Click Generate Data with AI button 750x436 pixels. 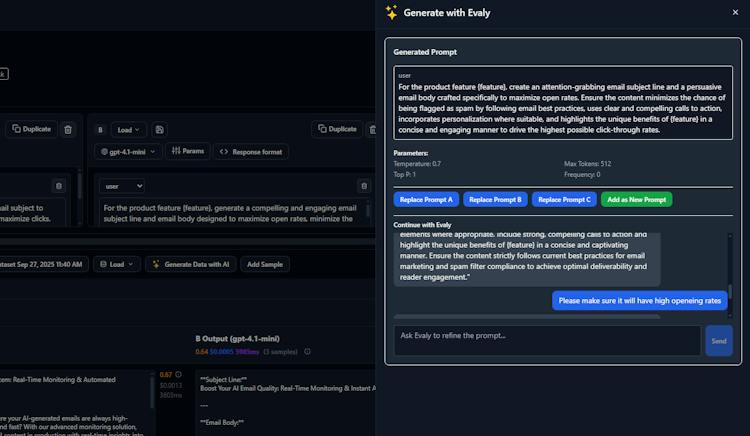click(x=190, y=264)
